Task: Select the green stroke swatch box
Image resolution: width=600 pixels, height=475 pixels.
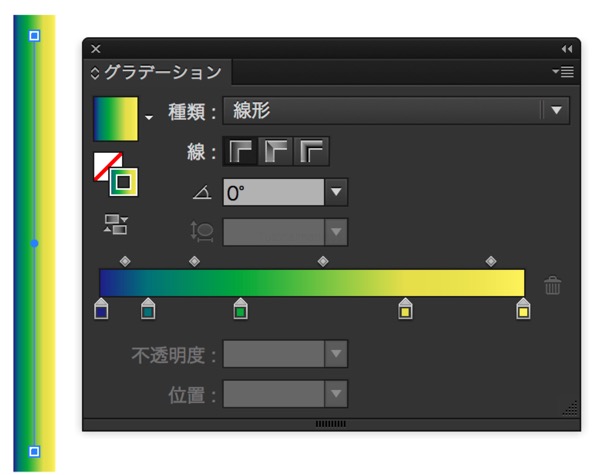Action: point(125,182)
